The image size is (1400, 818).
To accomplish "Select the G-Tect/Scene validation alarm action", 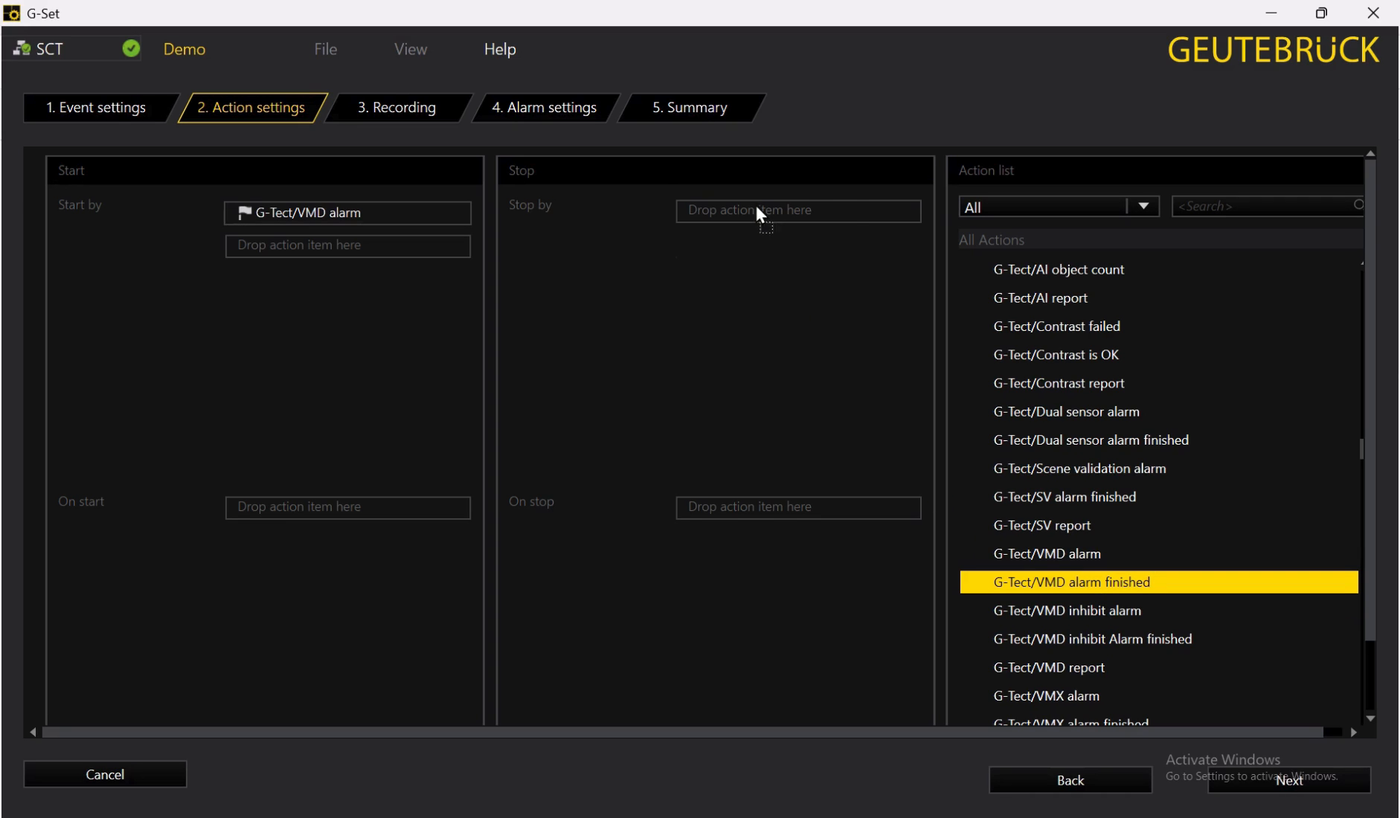I will 1080,468.
